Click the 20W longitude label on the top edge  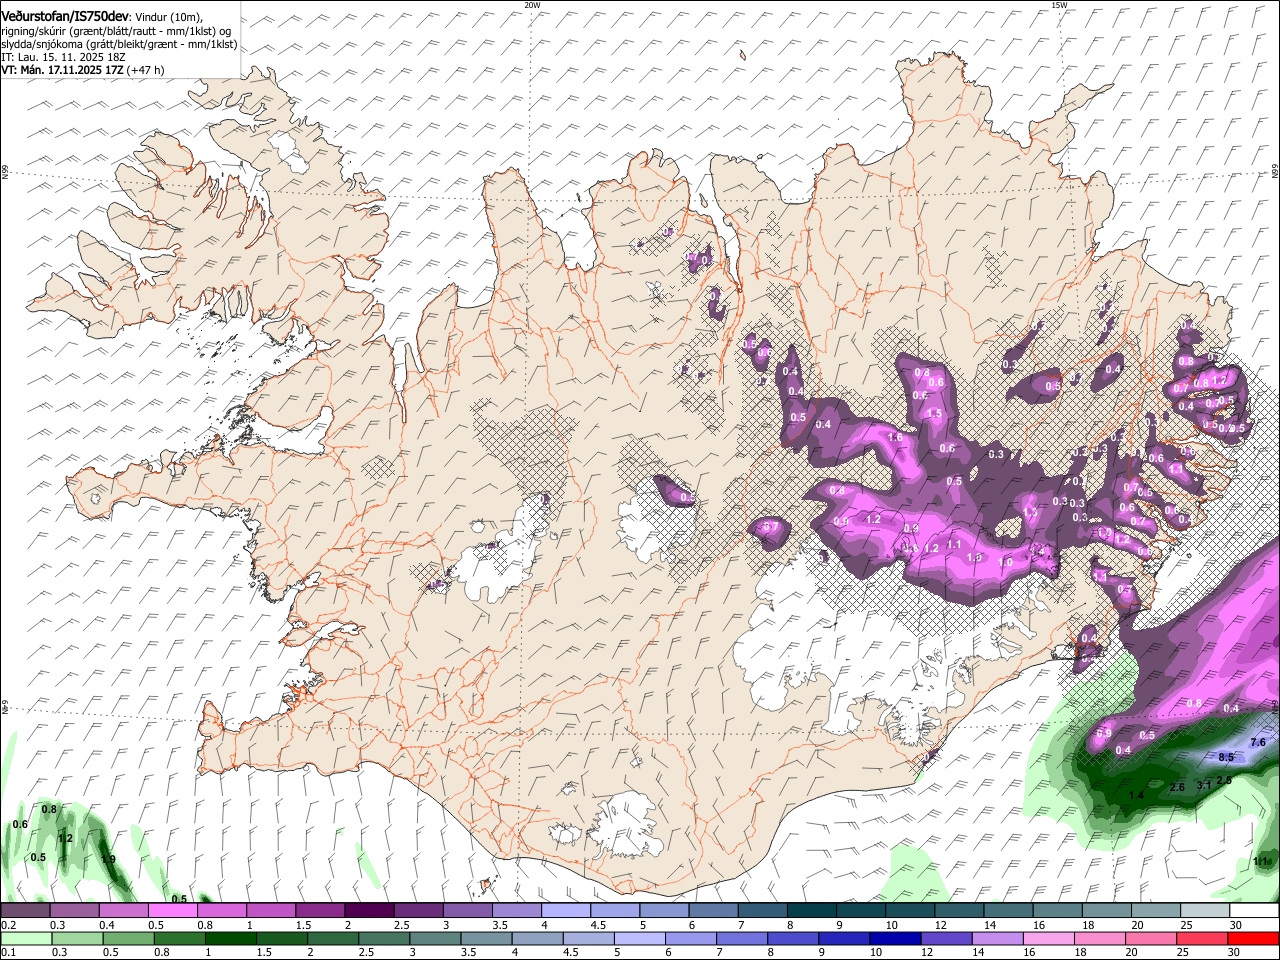click(532, 5)
